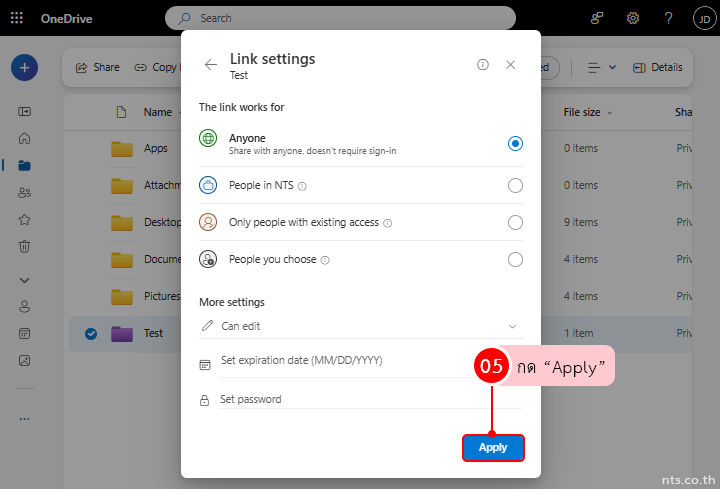Open the photo icon in sidebar
The height and width of the screenshot is (489, 720).
pyautogui.click(x=24, y=360)
